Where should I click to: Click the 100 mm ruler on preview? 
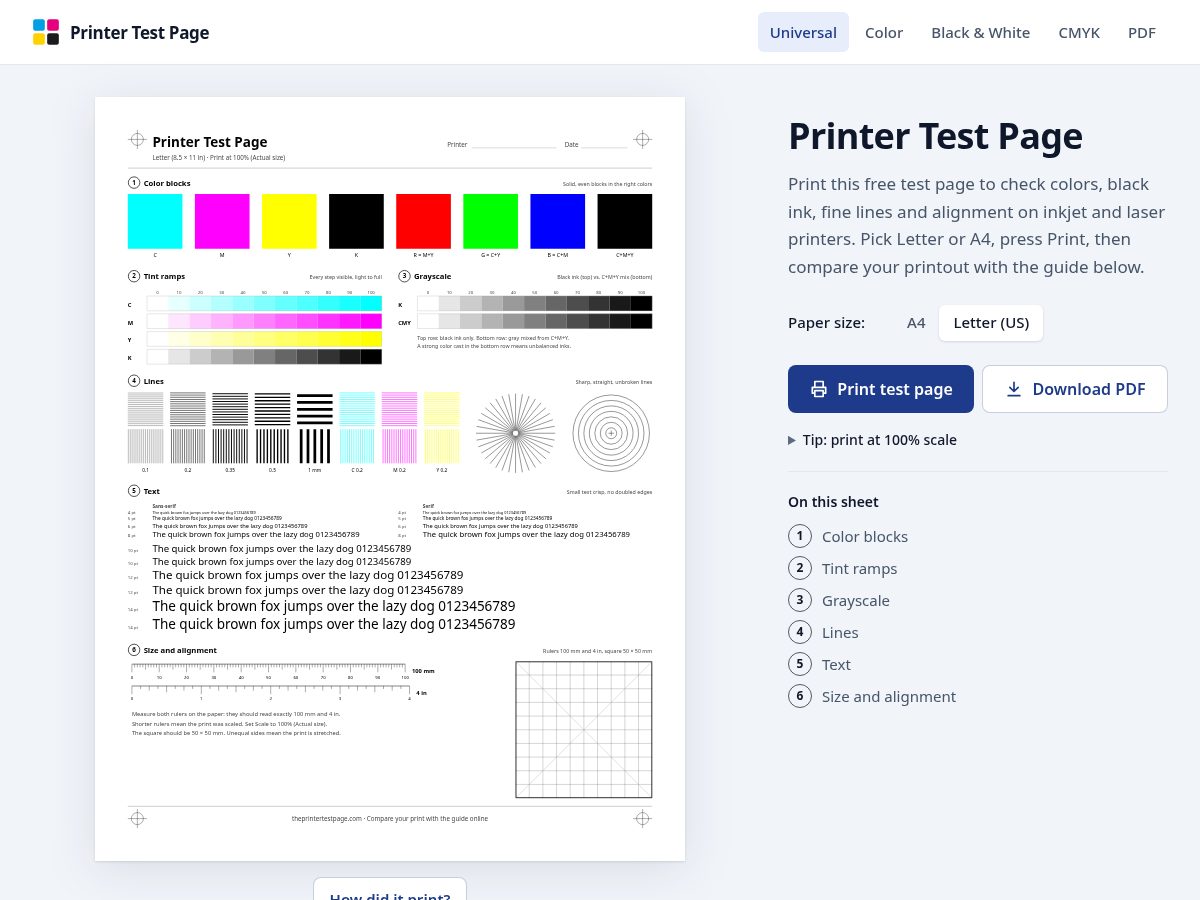click(x=269, y=670)
